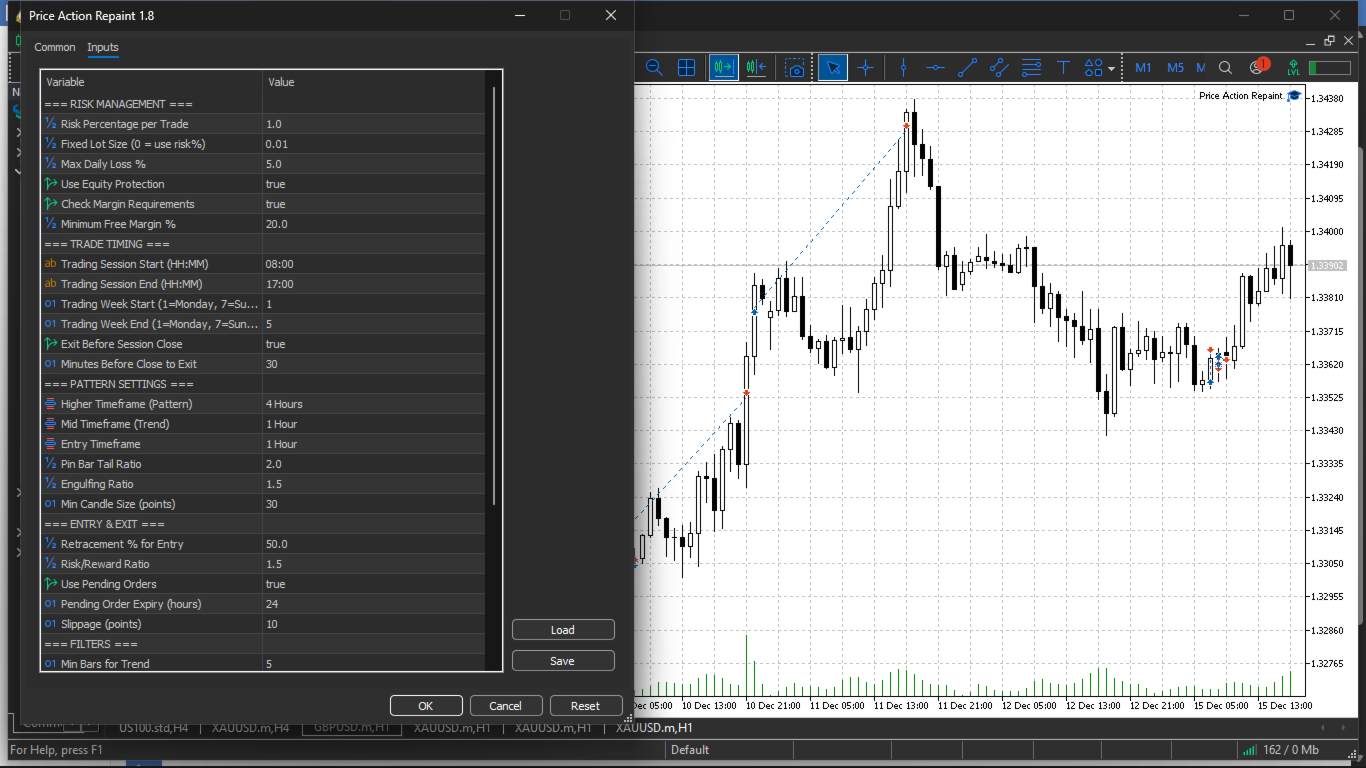Switch chart to M1 timeframe
1366x768 pixels.
1143,68
